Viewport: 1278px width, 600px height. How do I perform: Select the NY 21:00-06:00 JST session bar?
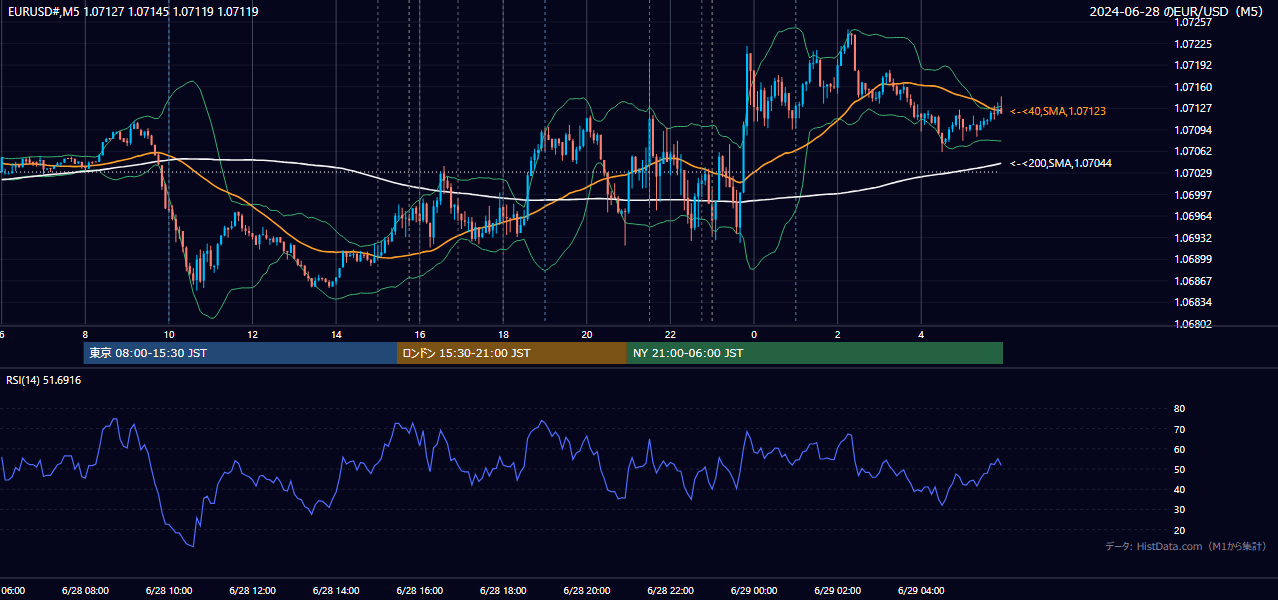815,353
